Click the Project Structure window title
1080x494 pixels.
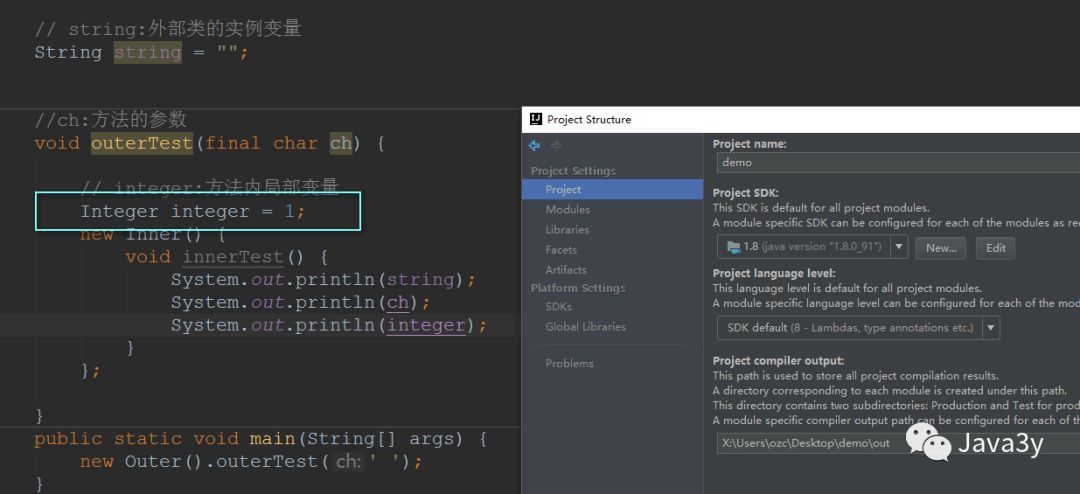pyautogui.click(x=589, y=119)
